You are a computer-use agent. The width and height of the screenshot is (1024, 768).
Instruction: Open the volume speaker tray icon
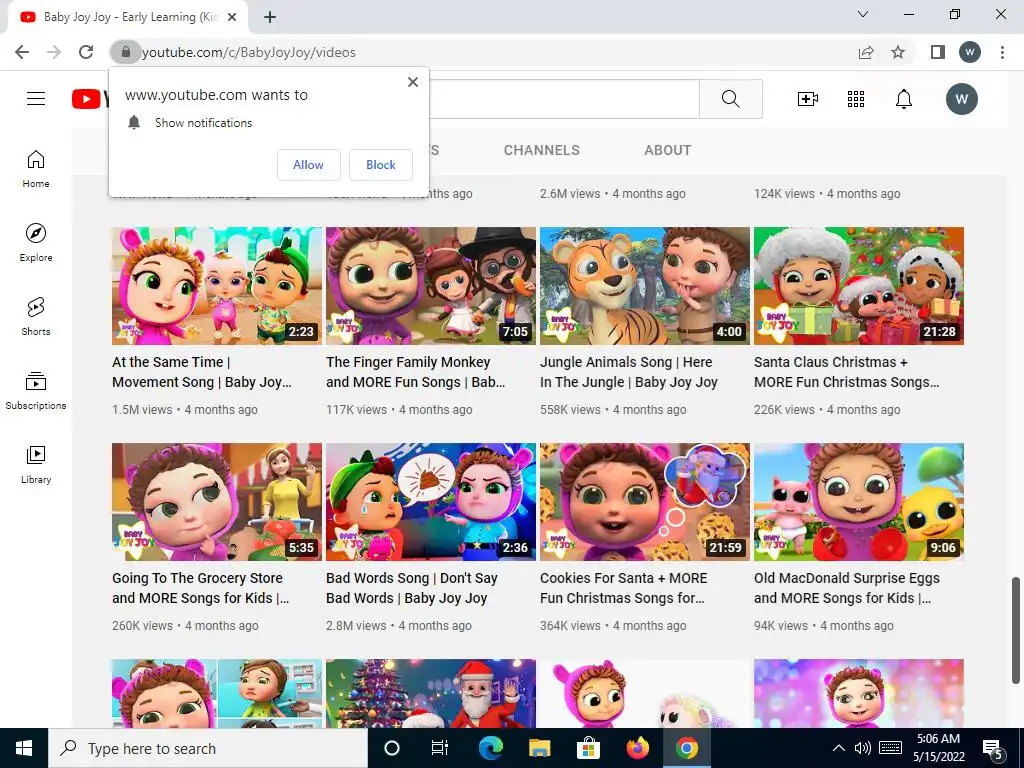[x=863, y=748]
